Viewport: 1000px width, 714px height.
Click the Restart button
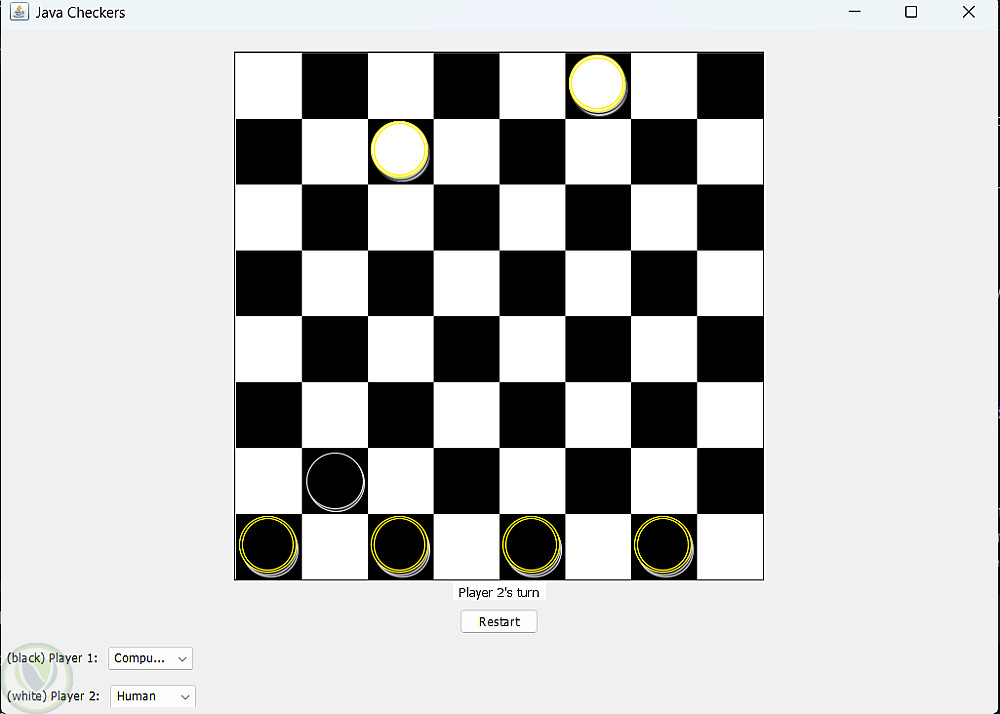click(x=499, y=622)
